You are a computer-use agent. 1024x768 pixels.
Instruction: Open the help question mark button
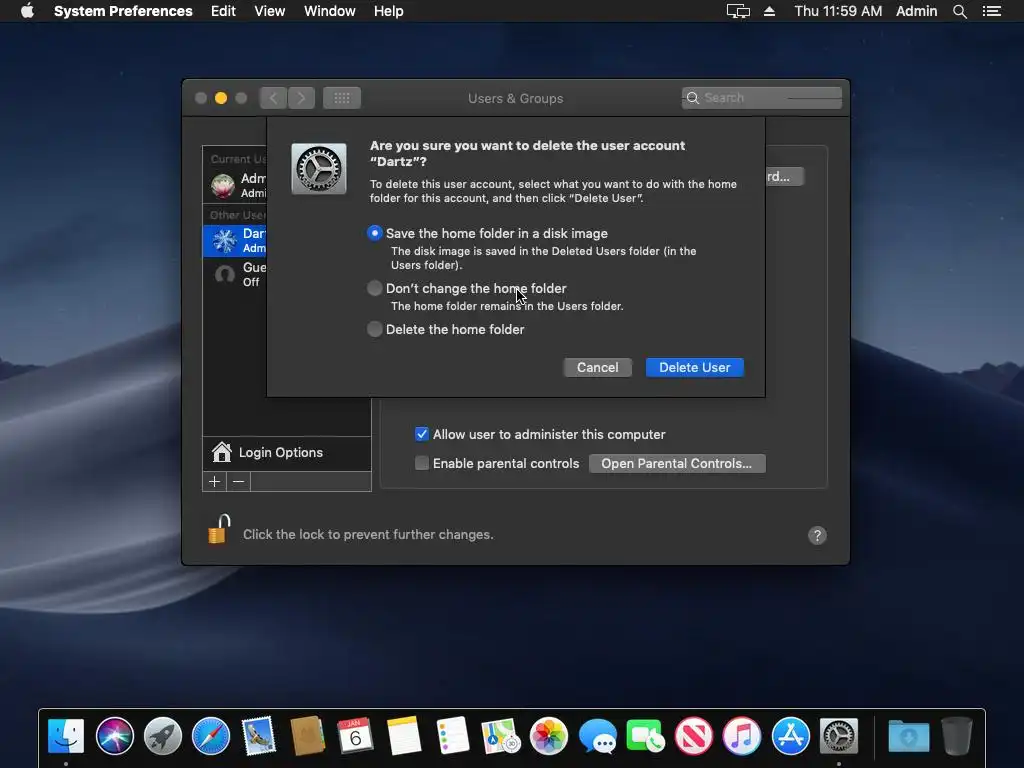click(817, 536)
